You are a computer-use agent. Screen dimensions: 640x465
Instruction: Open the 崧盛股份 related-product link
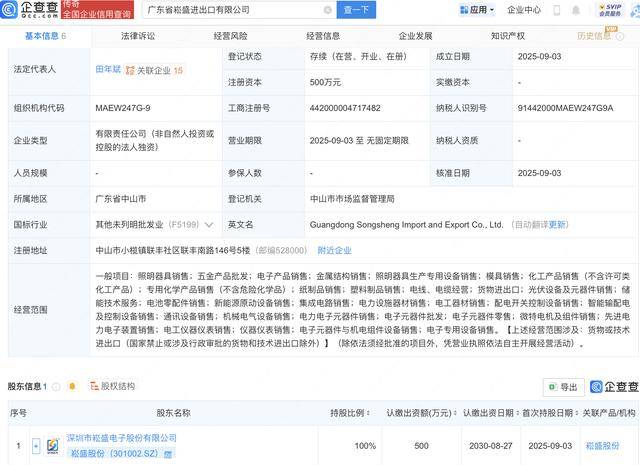point(602,446)
